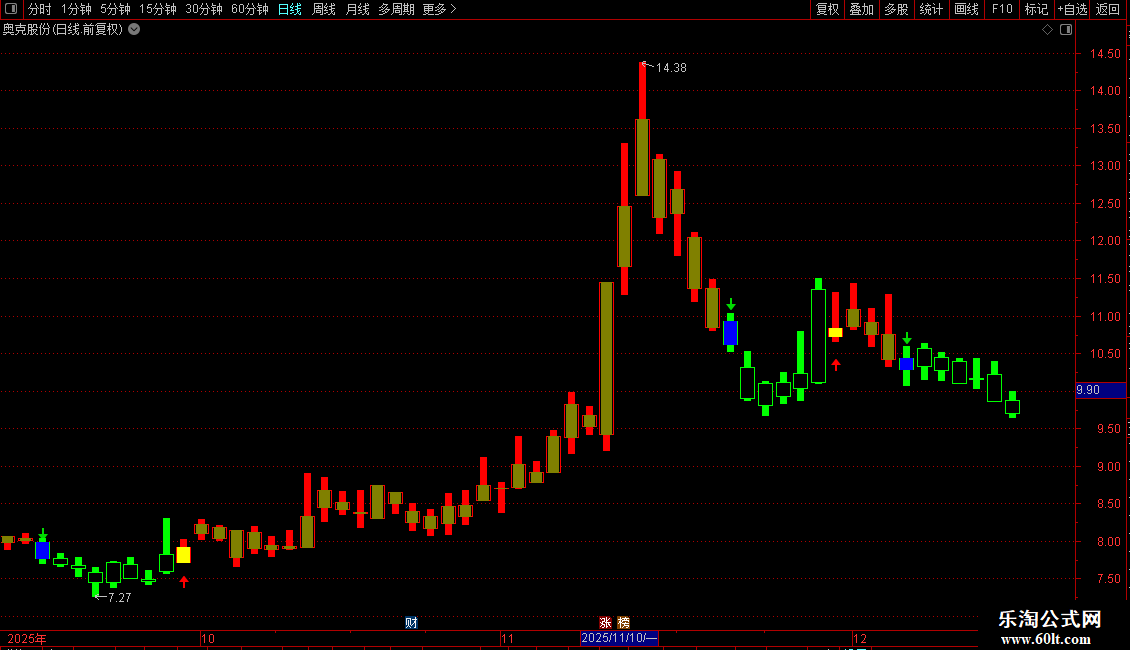
Task: Click the 统计 statistics button
Action: point(930,9)
